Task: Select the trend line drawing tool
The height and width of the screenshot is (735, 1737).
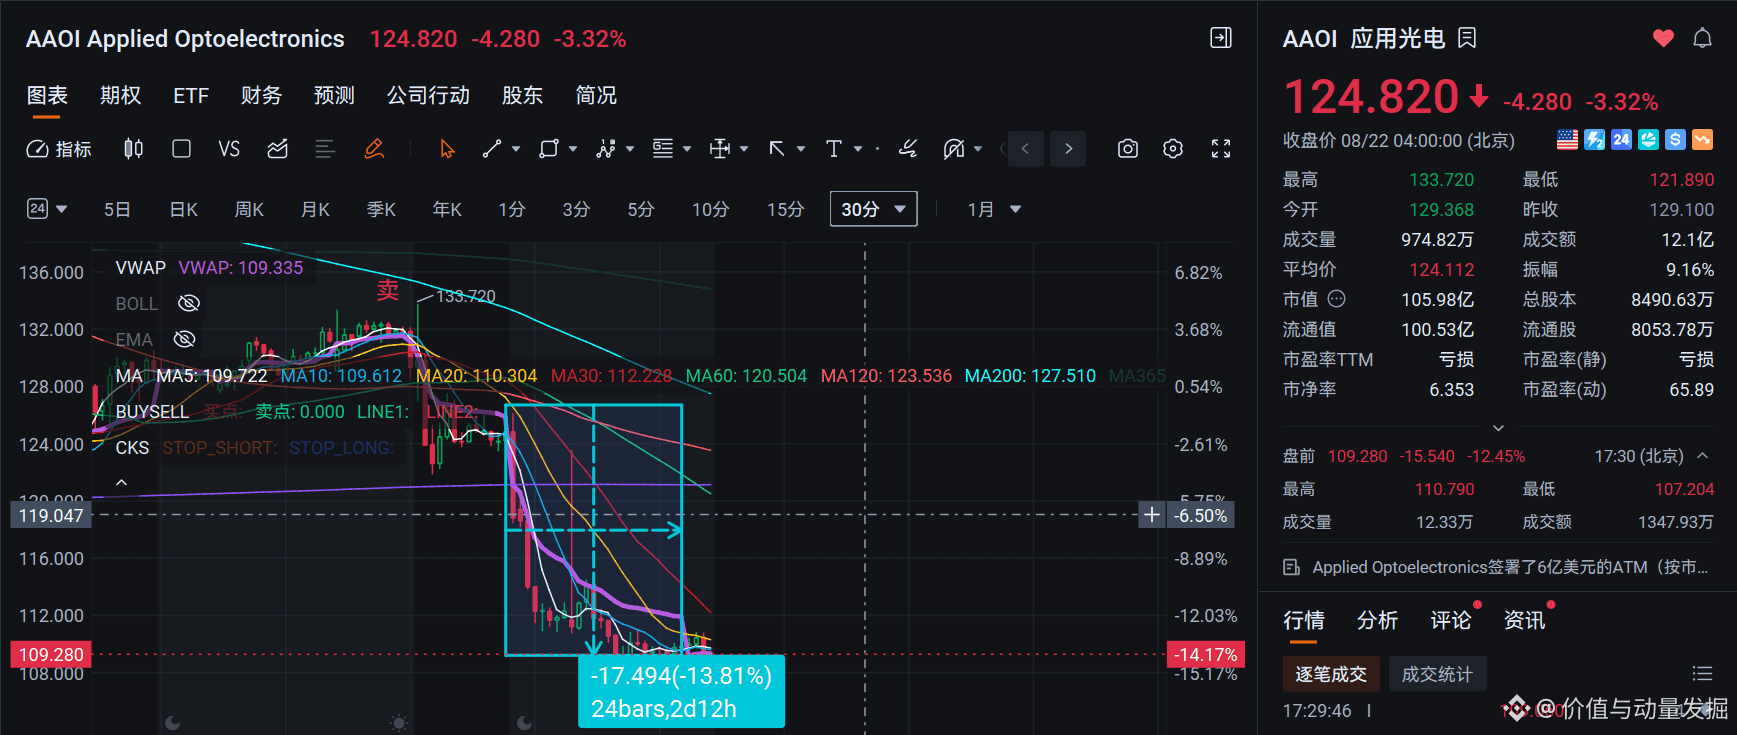Action: [x=491, y=149]
